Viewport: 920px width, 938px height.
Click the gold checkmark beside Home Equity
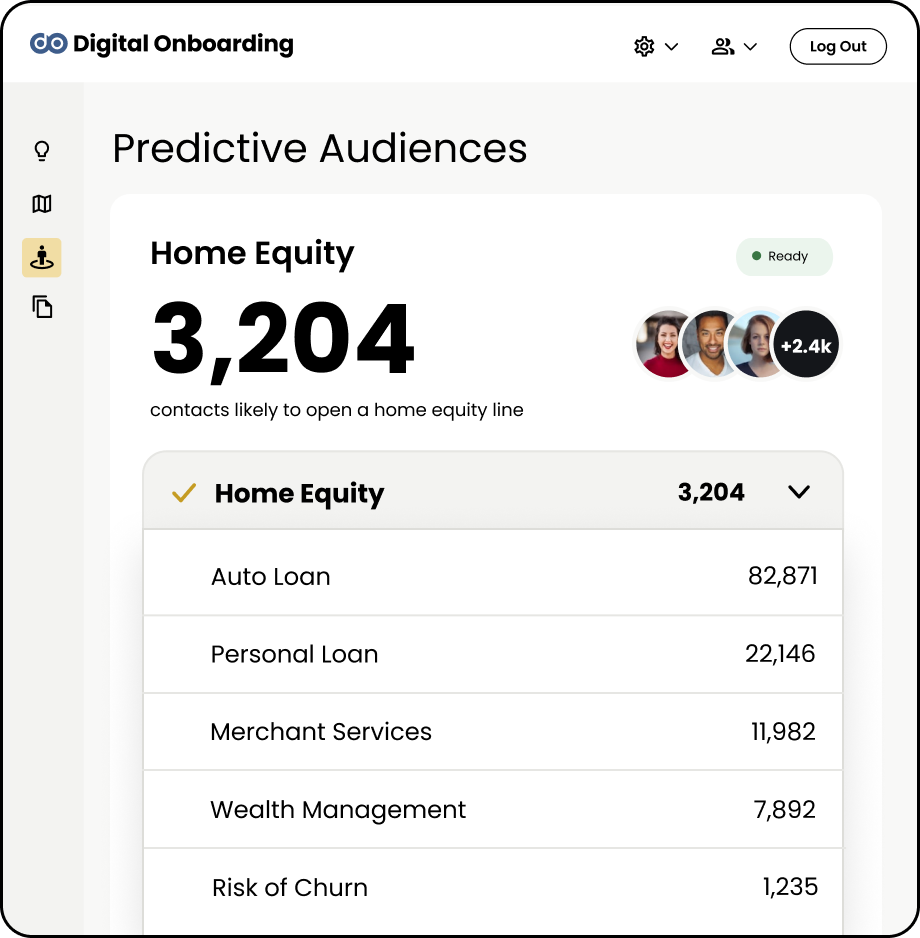coord(184,492)
